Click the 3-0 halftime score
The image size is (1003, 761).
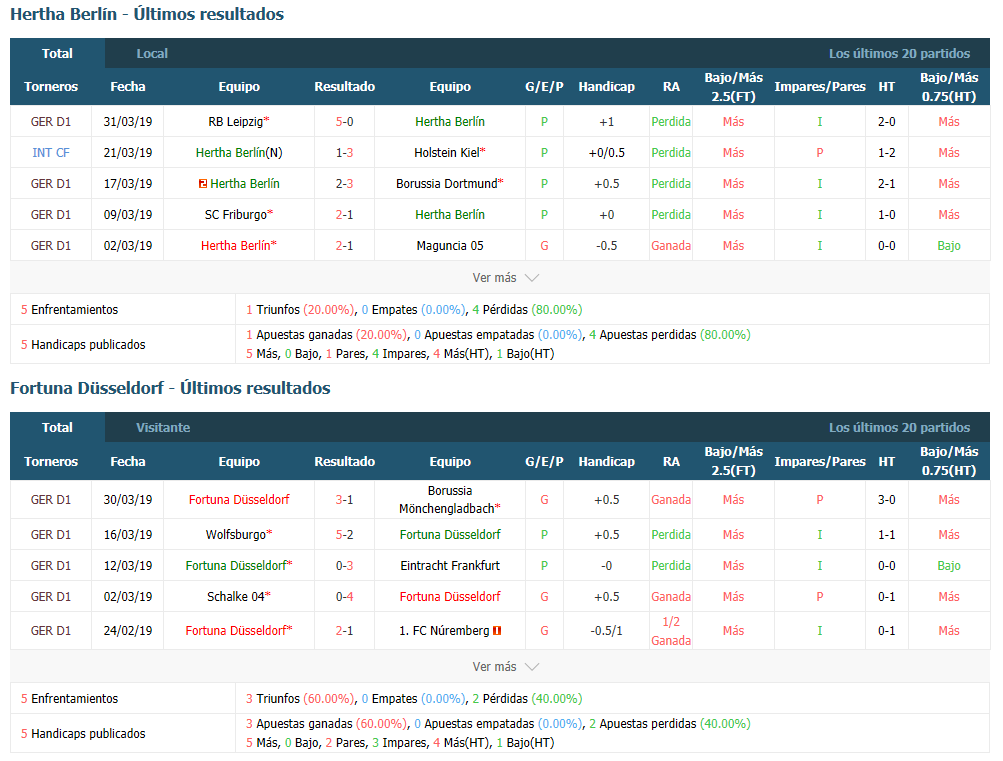pyautogui.click(x=887, y=500)
